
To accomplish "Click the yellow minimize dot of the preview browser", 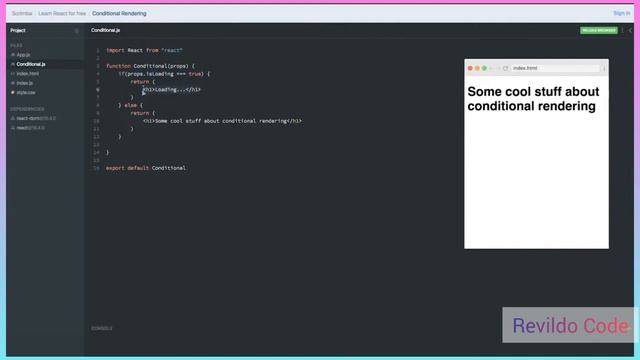I will pos(477,68).
